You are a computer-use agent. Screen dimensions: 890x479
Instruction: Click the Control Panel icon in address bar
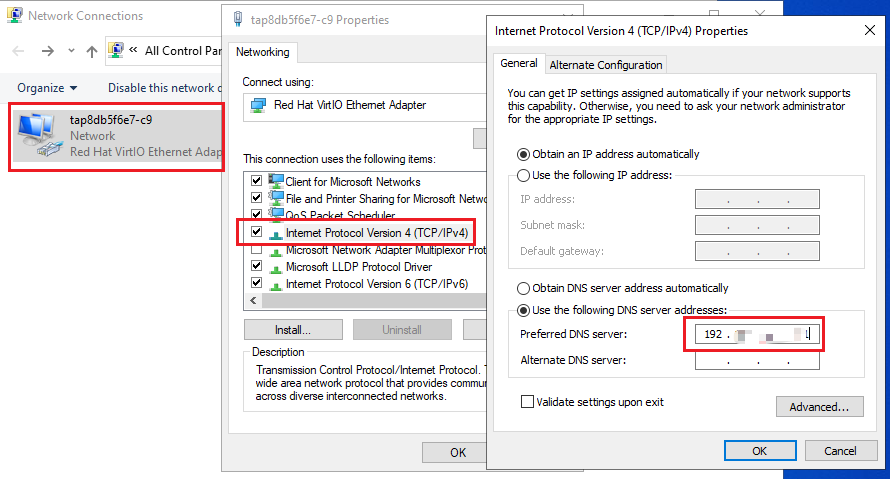pyautogui.click(x=116, y=51)
